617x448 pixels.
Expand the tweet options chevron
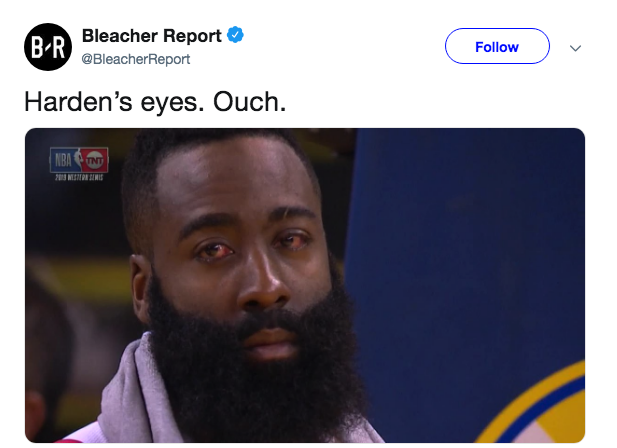(575, 47)
